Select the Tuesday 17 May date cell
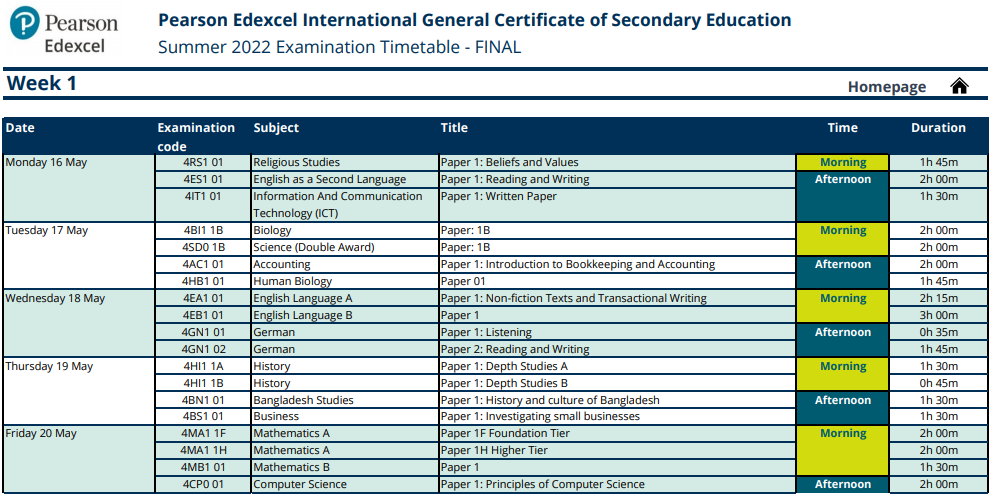 [79, 255]
